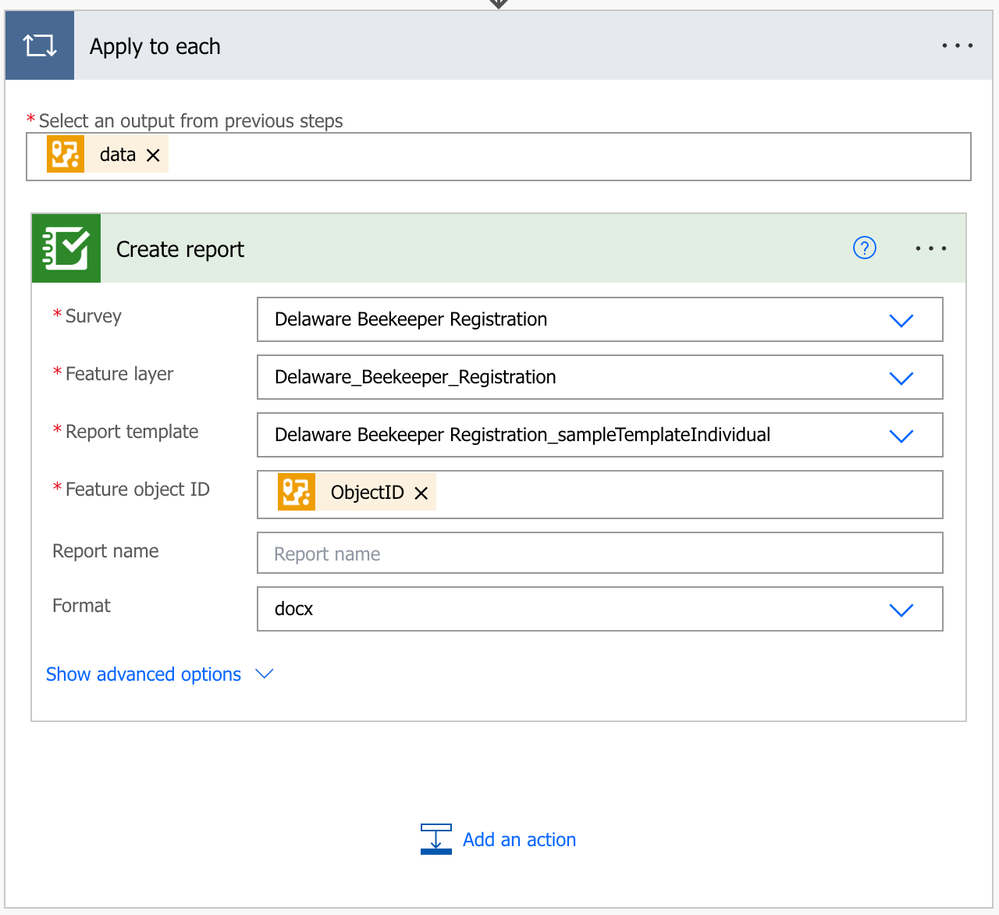Click the Add an action link
This screenshot has height=915, width=999.
519,839
